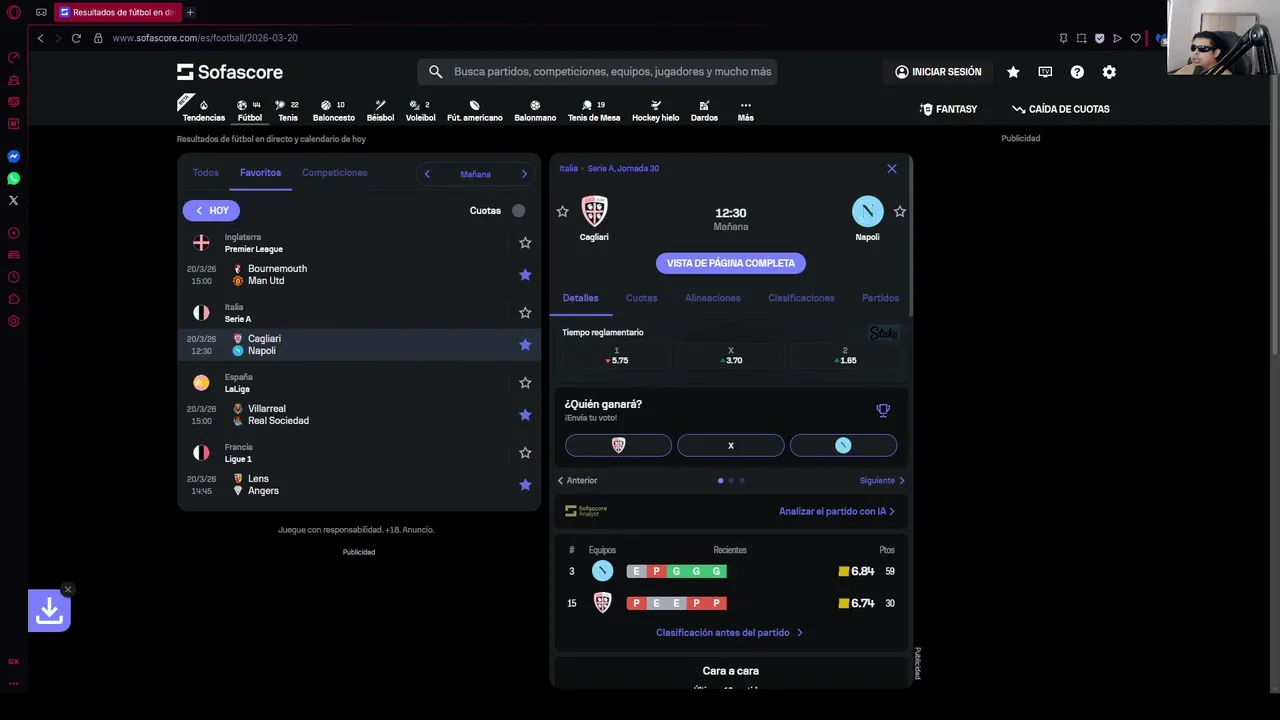Open favorites star in site header
Viewport: 1280px width, 720px height.
click(x=1013, y=72)
